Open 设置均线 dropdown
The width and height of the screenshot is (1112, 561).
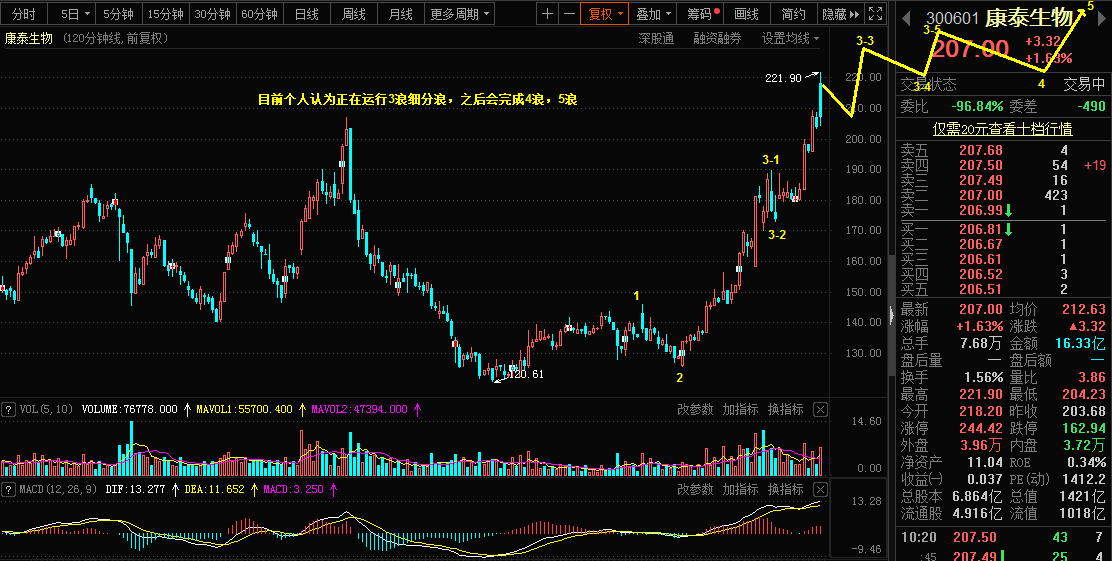point(790,38)
